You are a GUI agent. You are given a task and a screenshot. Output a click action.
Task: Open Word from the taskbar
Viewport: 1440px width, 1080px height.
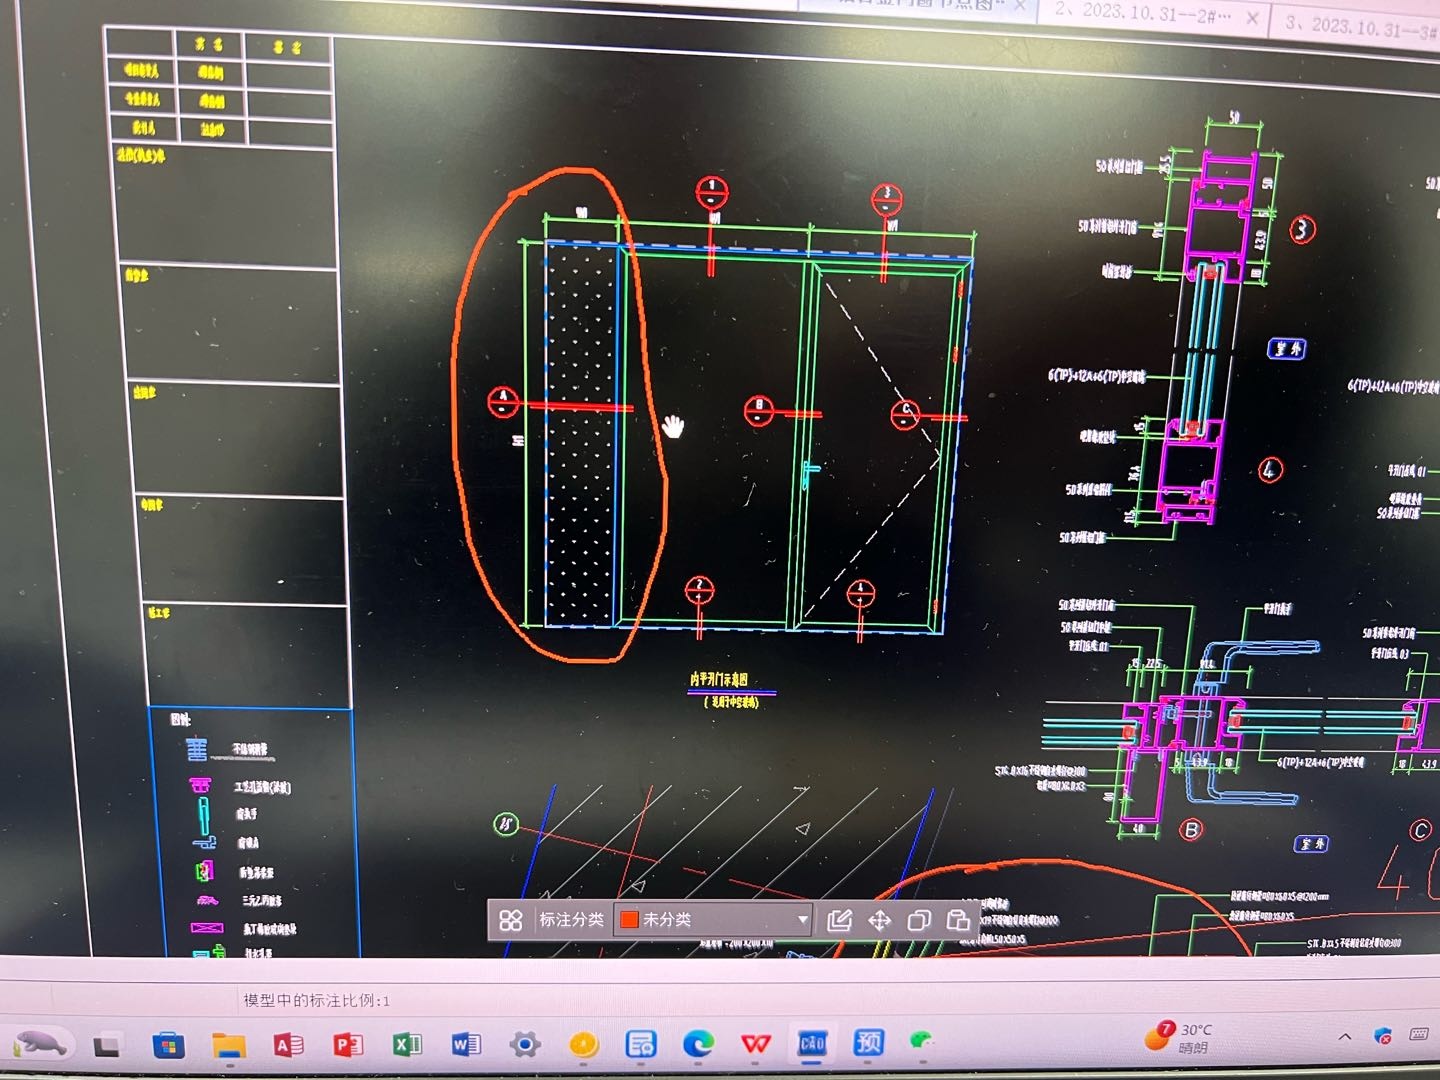point(466,1045)
